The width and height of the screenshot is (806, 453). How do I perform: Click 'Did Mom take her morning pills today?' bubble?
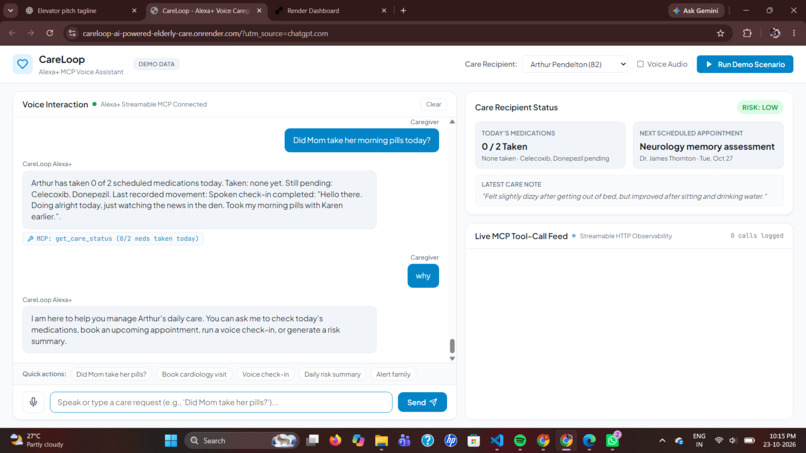pyautogui.click(x=361, y=140)
